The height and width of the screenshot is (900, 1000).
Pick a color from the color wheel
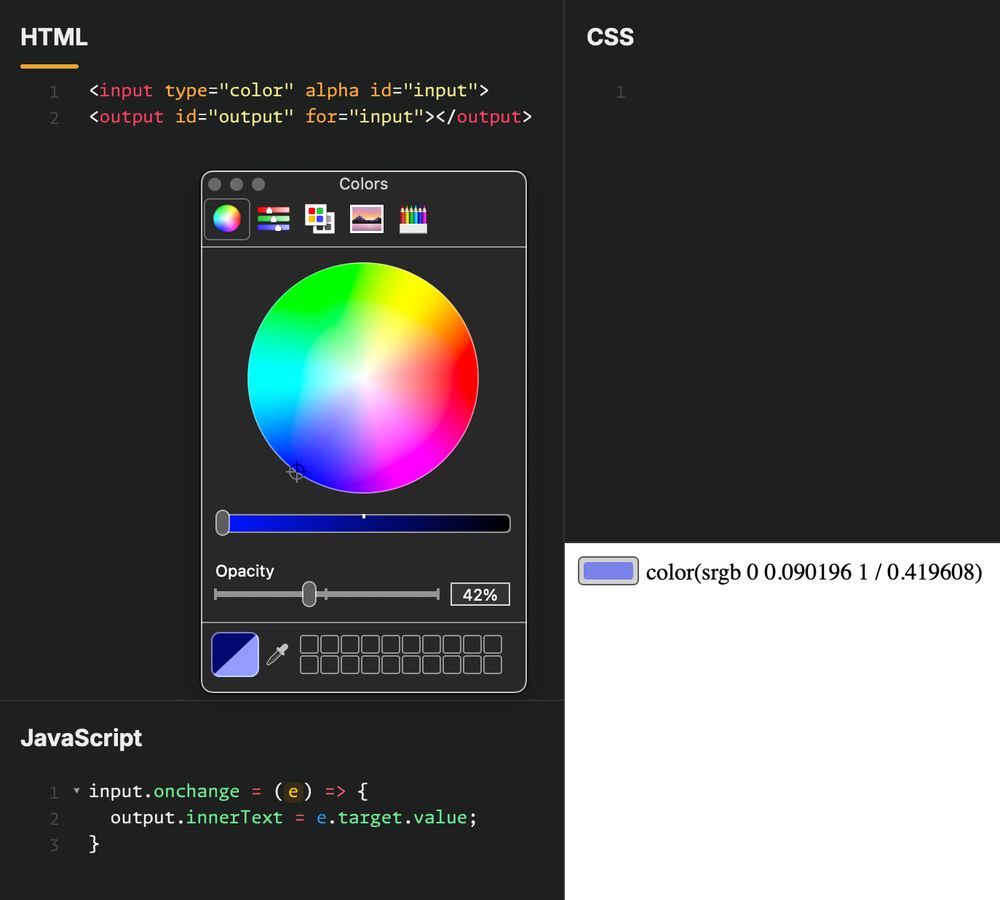point(362,375)
